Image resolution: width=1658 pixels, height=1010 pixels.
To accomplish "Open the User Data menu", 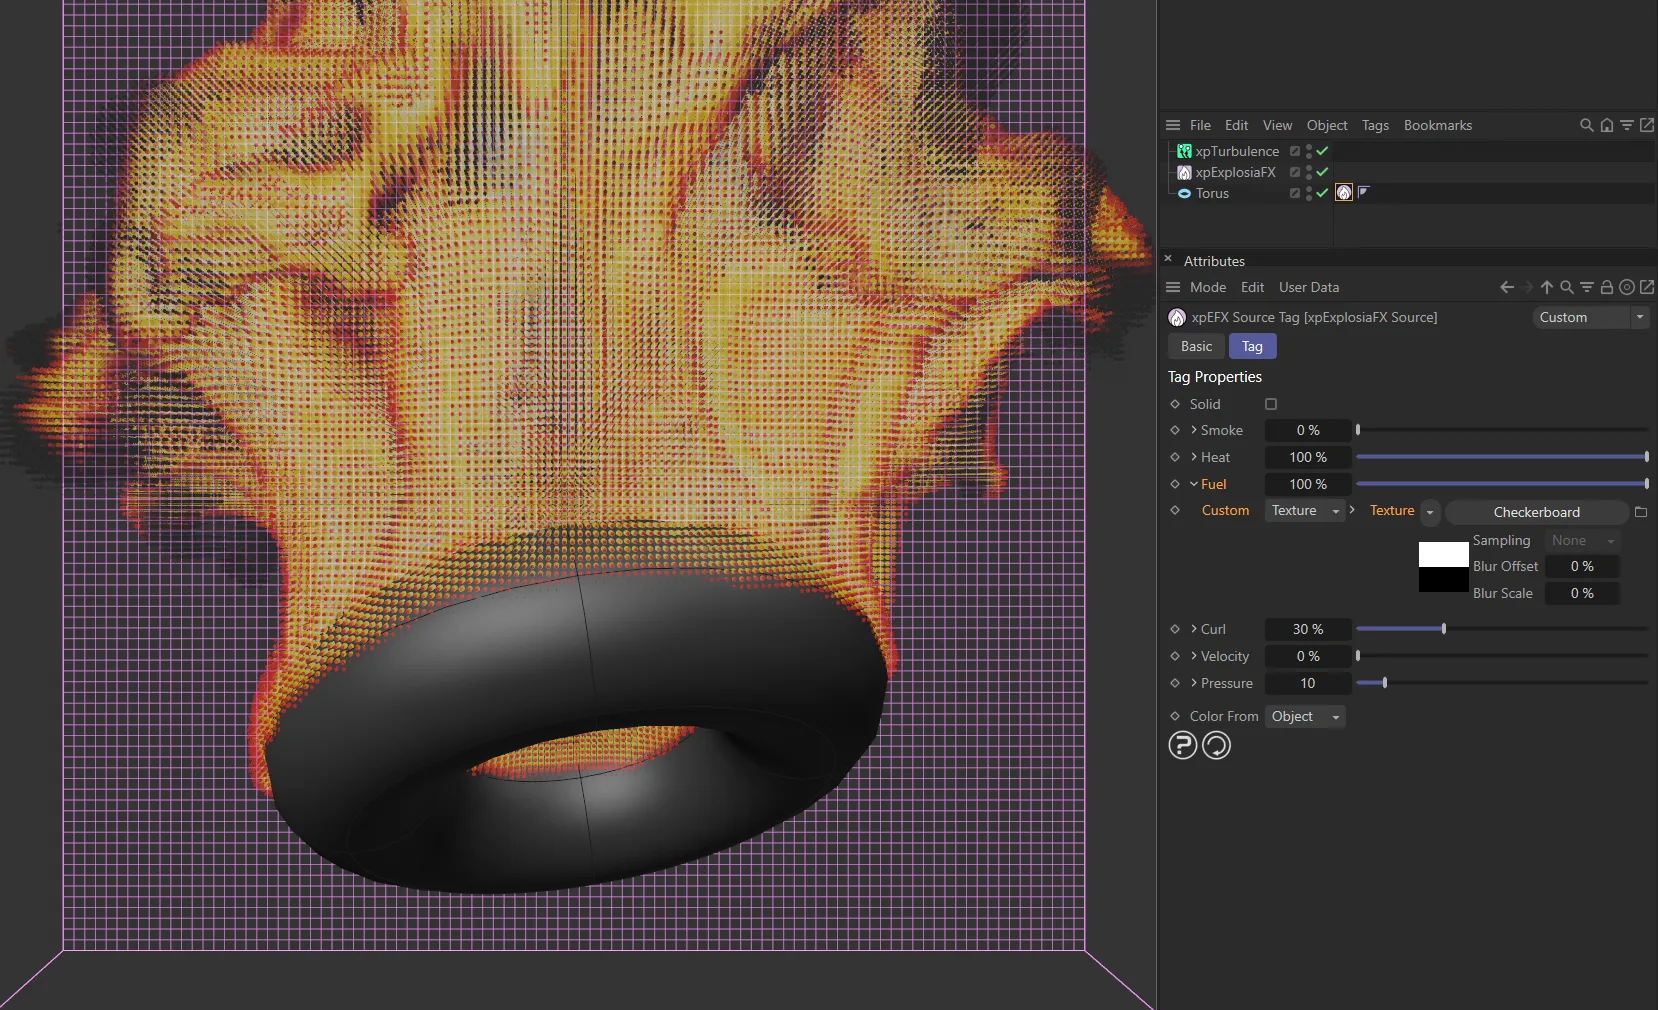I will point(1308,287).
